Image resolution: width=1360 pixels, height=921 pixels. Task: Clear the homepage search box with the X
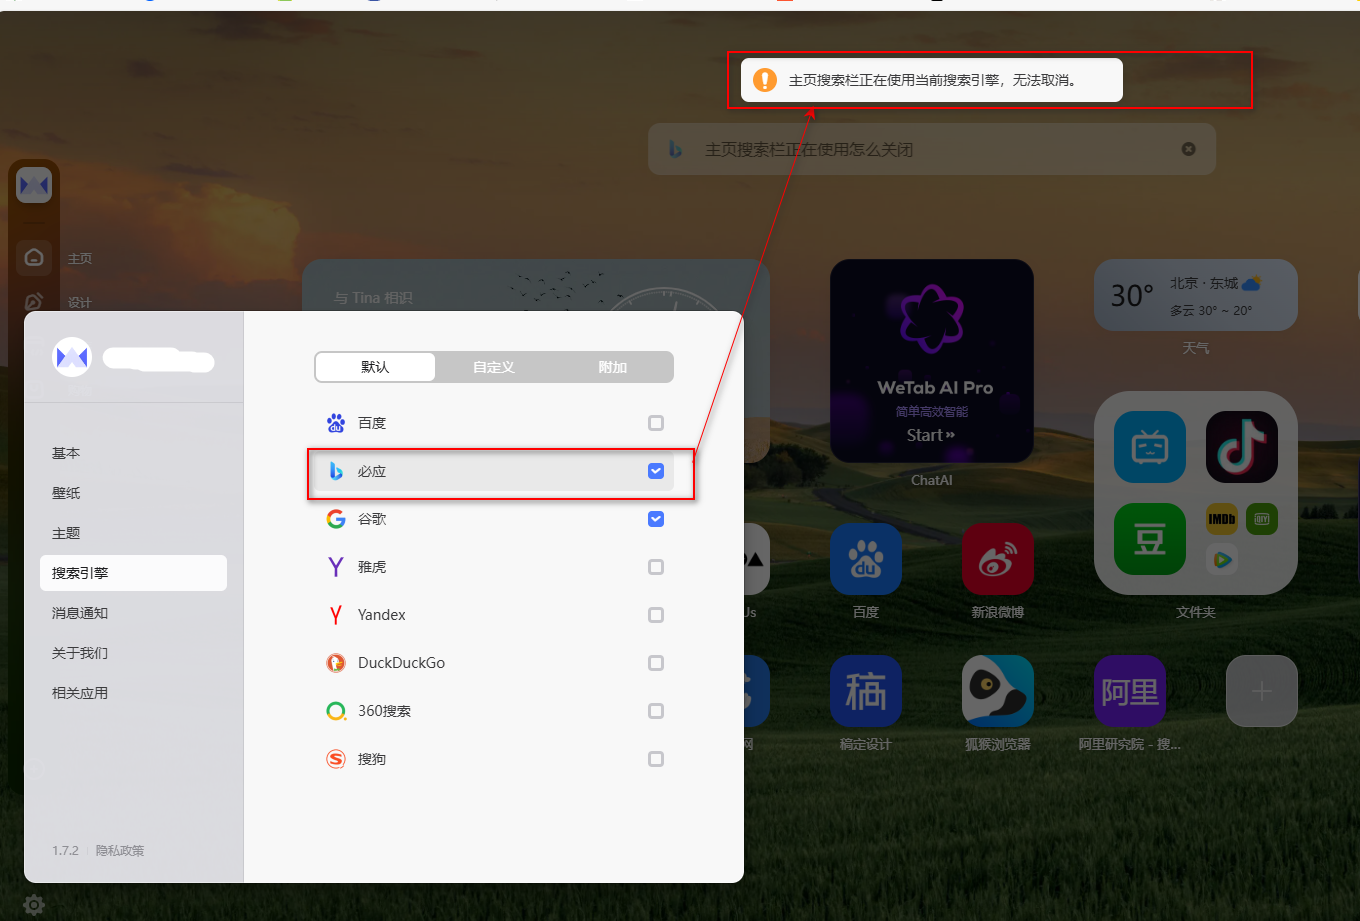(x=1188, y=149)
